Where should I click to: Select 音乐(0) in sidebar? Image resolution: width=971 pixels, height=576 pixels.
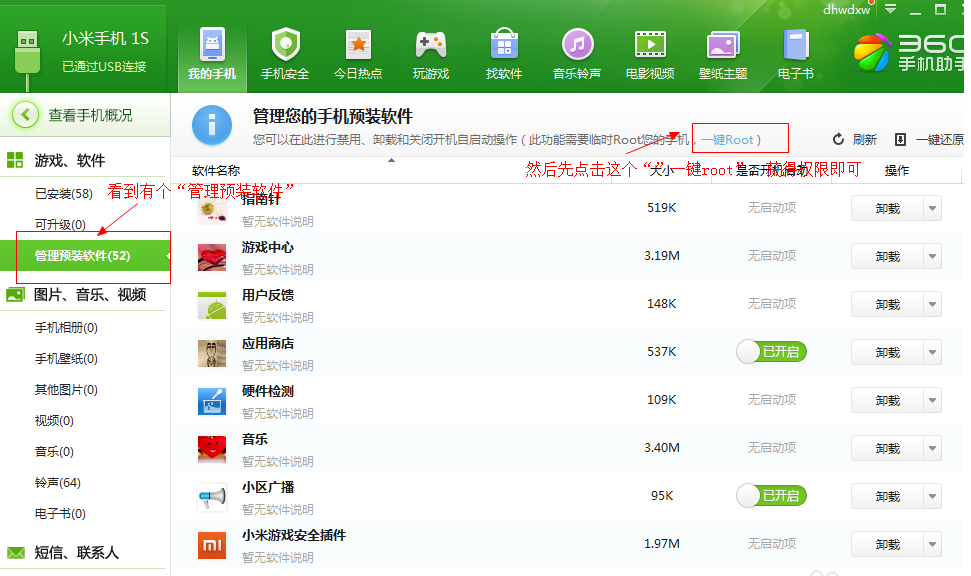[54, 452]
